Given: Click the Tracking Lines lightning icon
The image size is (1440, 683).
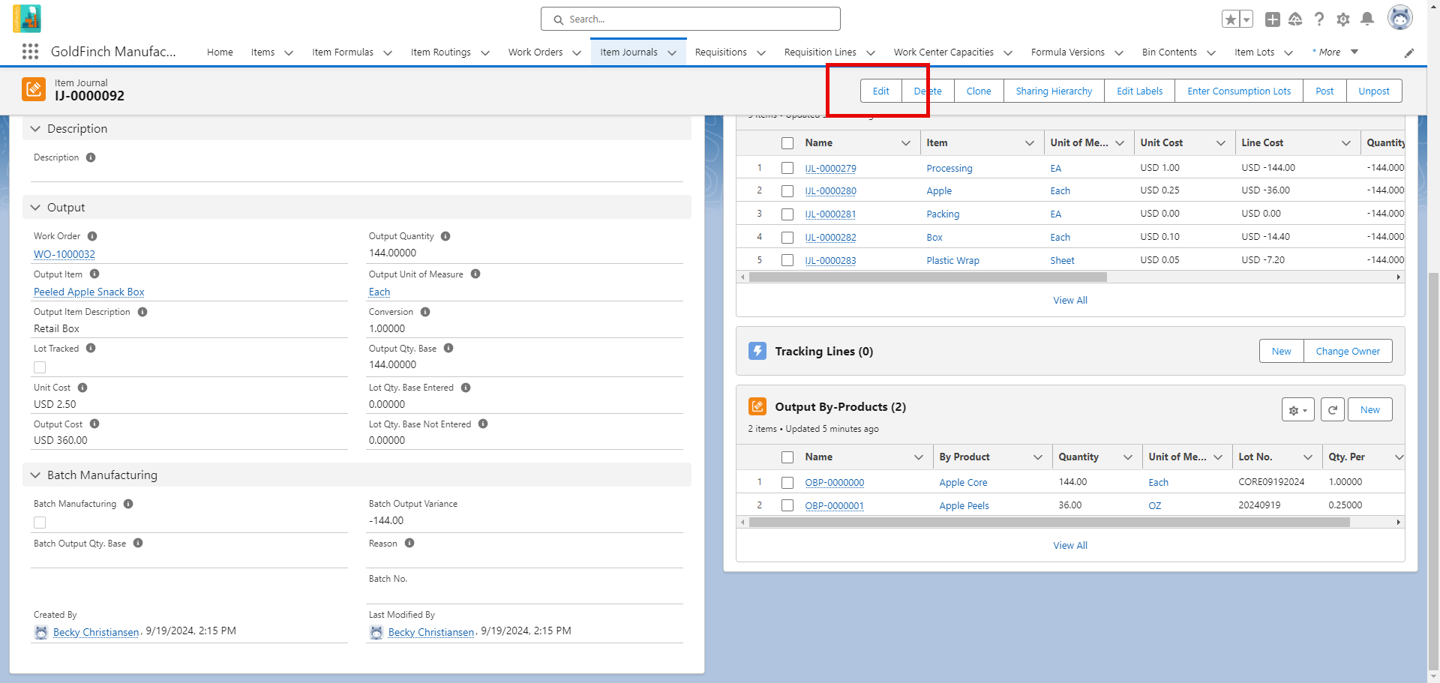Looking at the screenshot, I should (758, 351).
